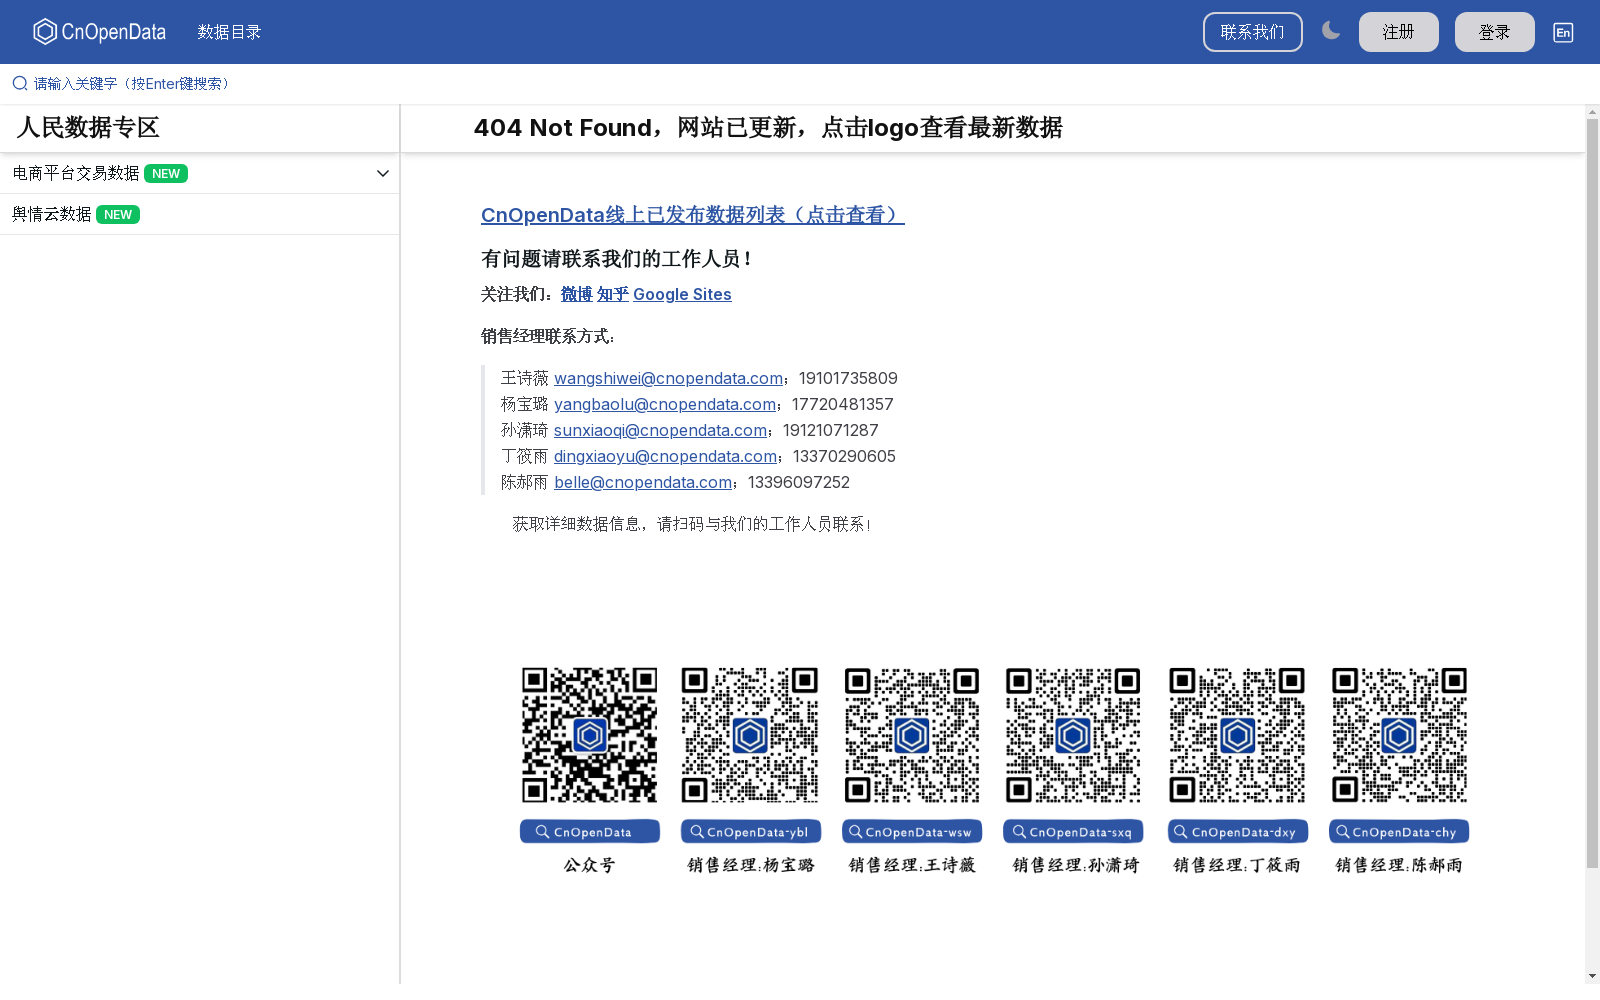Viewport: 1600px width, 1000px height.
Task: Click the scrollbar up arrow
Action: click(1592, 111)
